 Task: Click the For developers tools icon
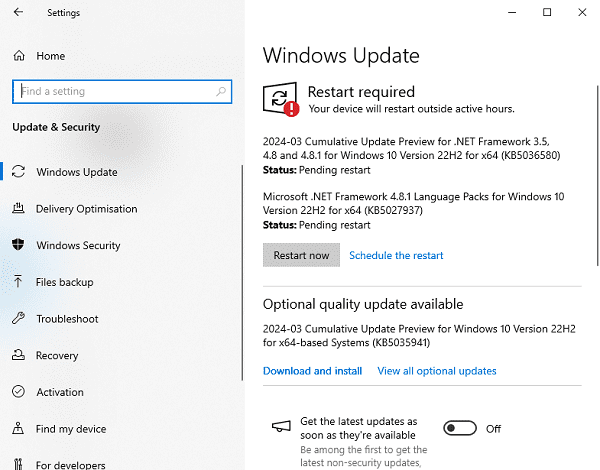click(18, 464)
